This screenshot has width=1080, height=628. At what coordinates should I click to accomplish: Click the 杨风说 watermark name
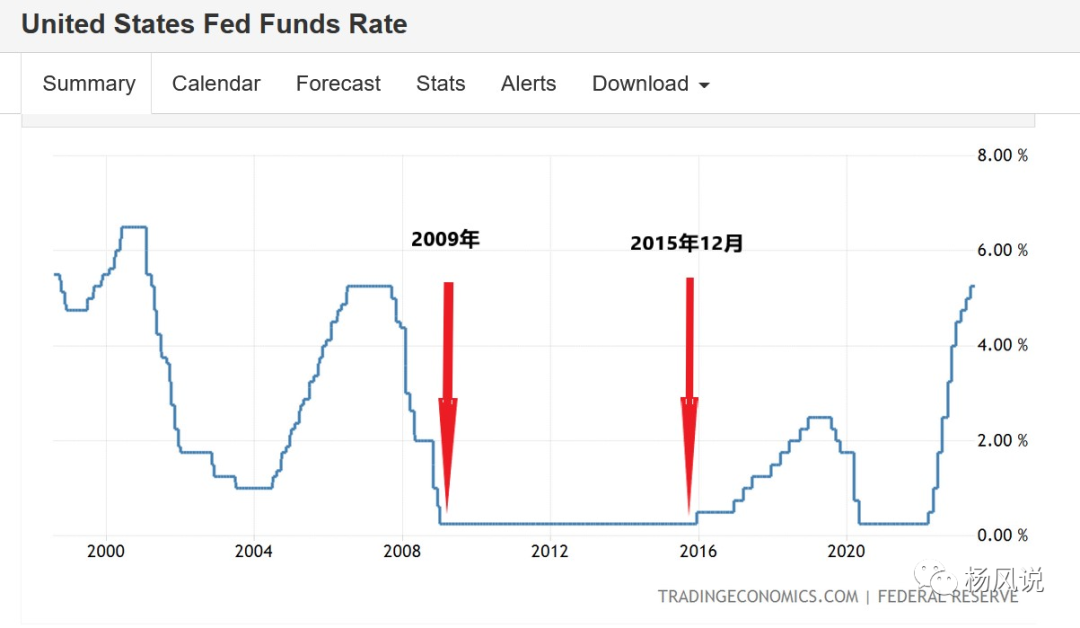1003,579
